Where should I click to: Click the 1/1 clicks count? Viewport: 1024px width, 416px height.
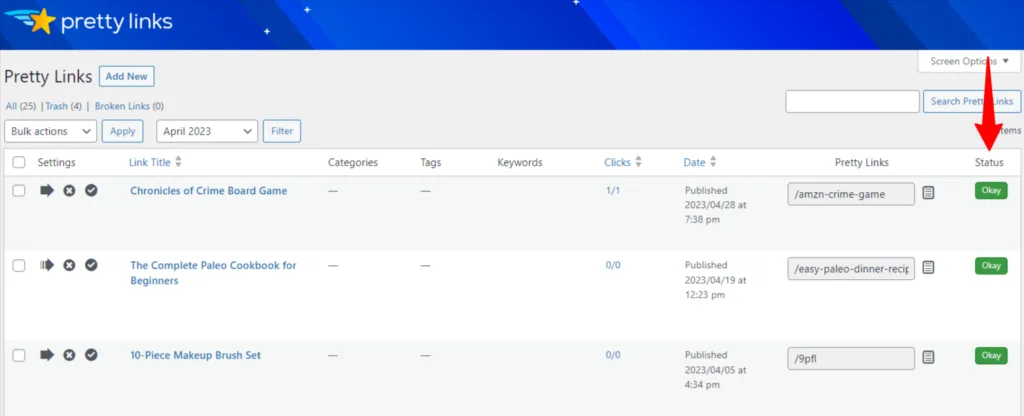click(613, 191)
